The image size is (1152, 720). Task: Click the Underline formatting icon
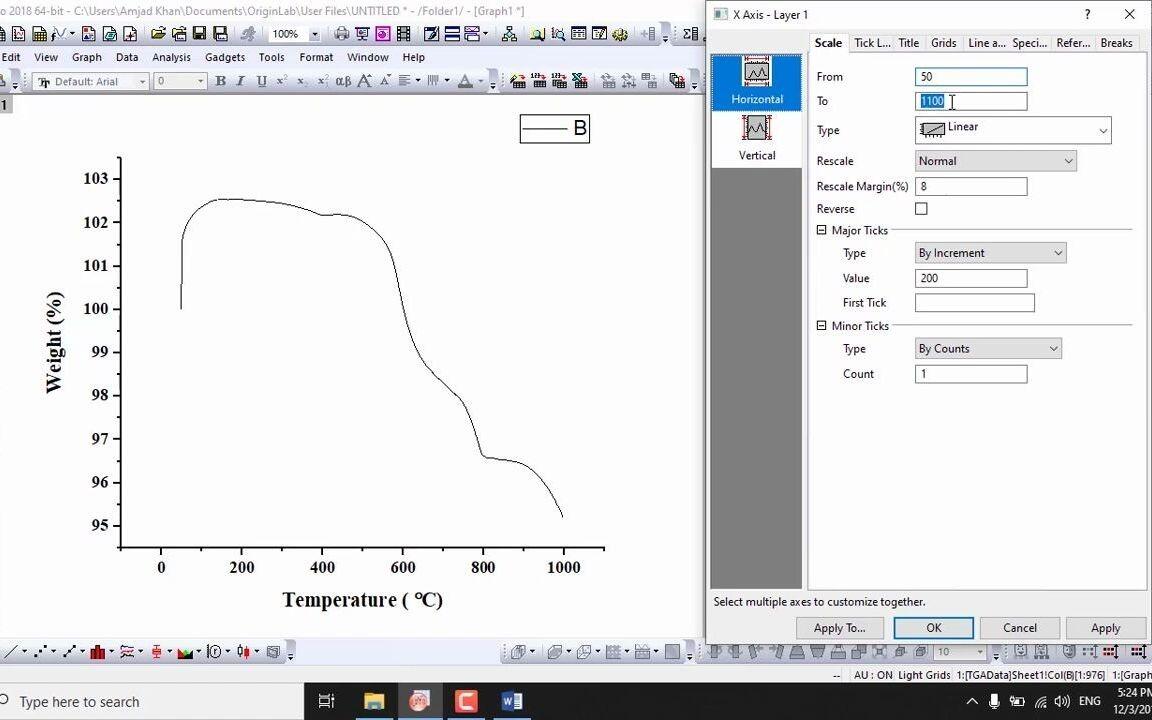click(x=261, y=82)
